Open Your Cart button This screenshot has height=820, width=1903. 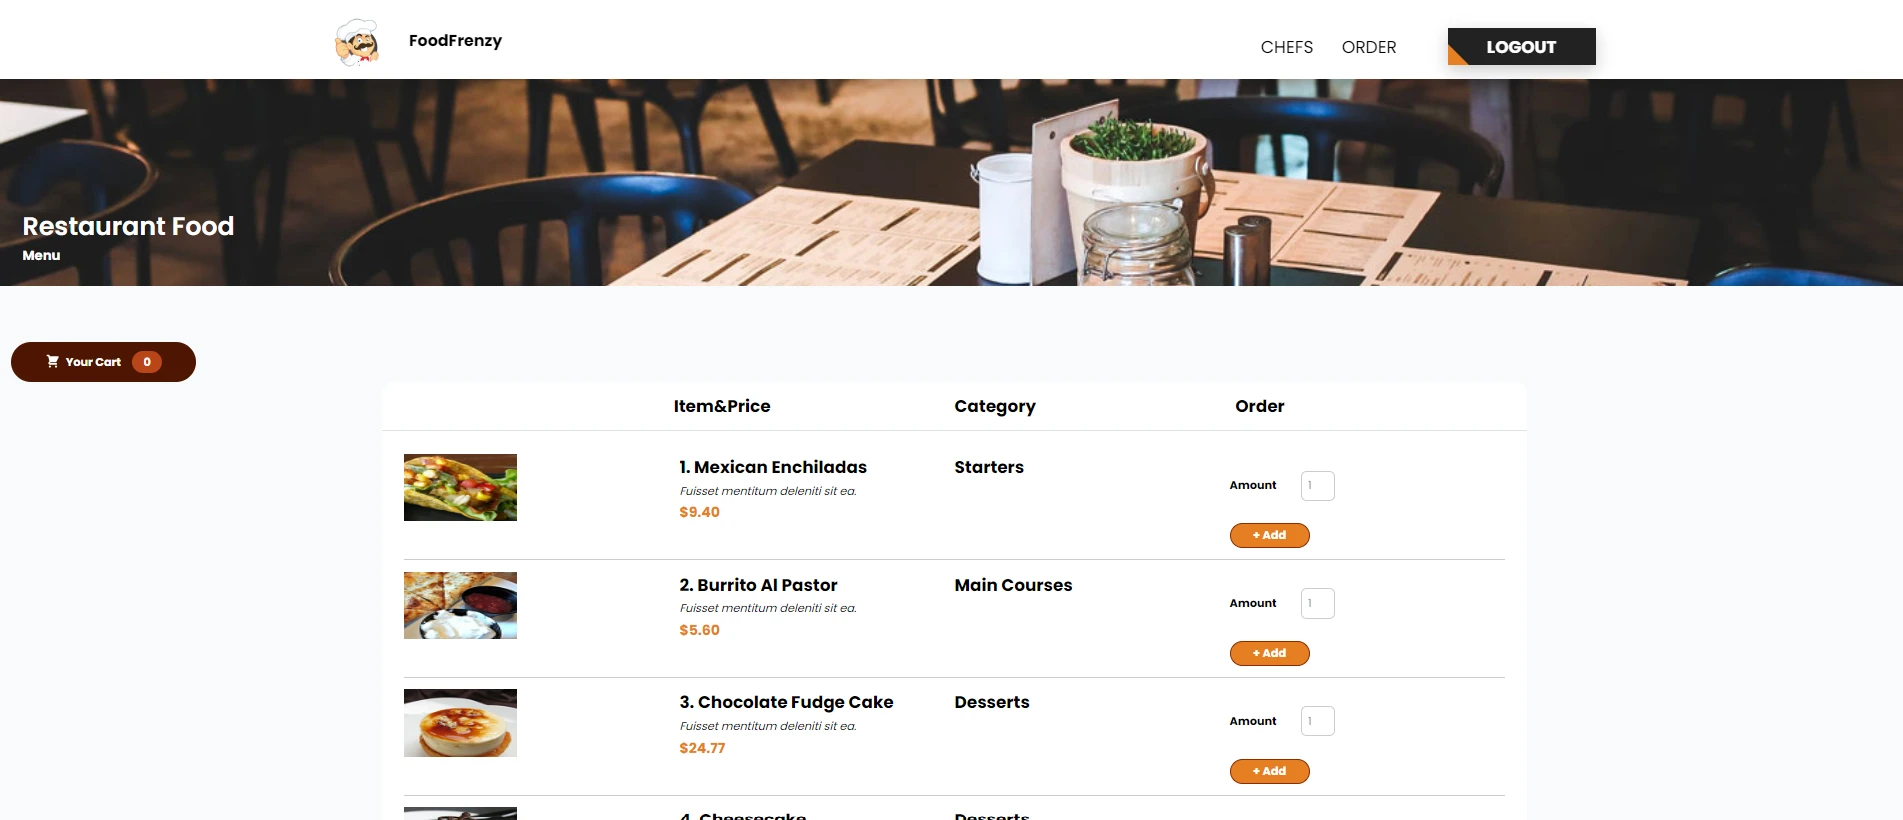click(x=103, y=362)
